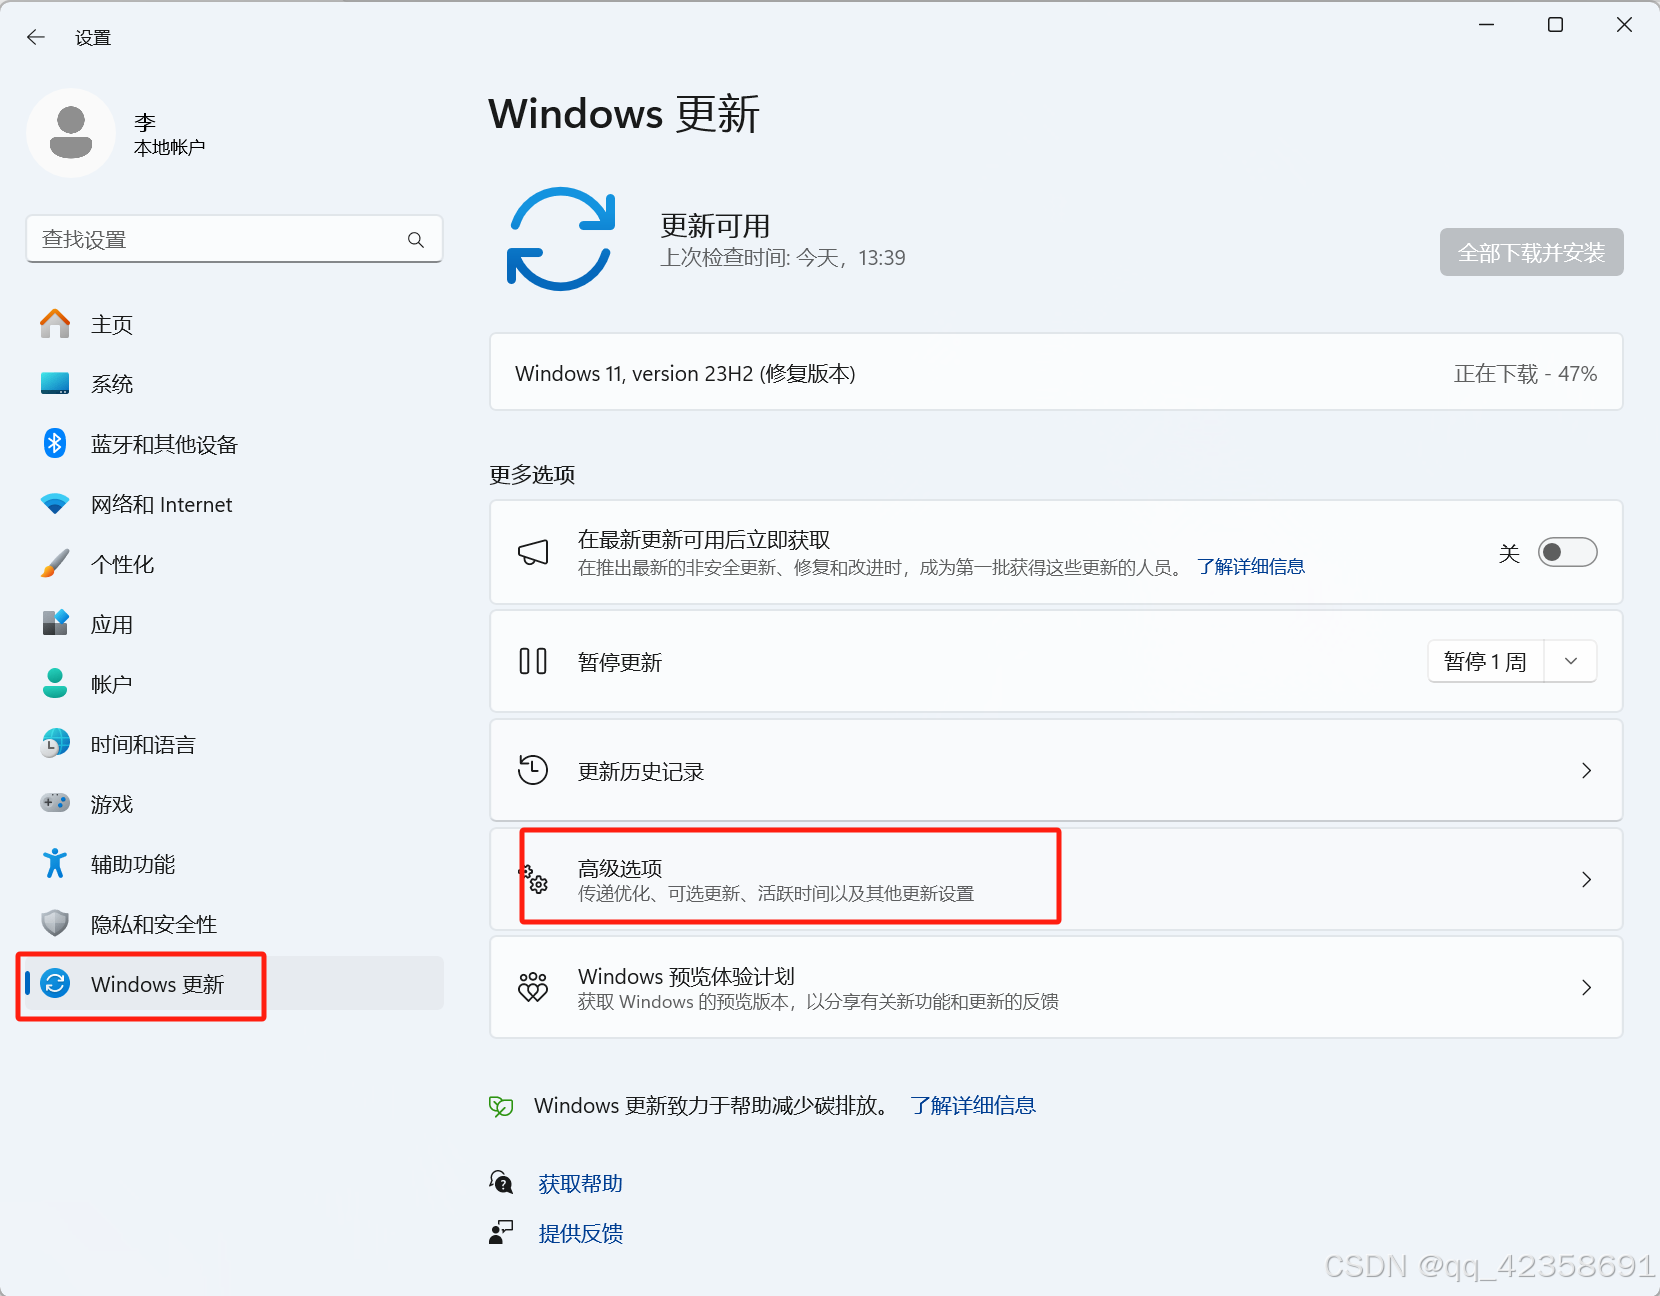This screenshot has width=1660, height=1296.
Task: Click the Get help headset icon
Action: 501,1183
